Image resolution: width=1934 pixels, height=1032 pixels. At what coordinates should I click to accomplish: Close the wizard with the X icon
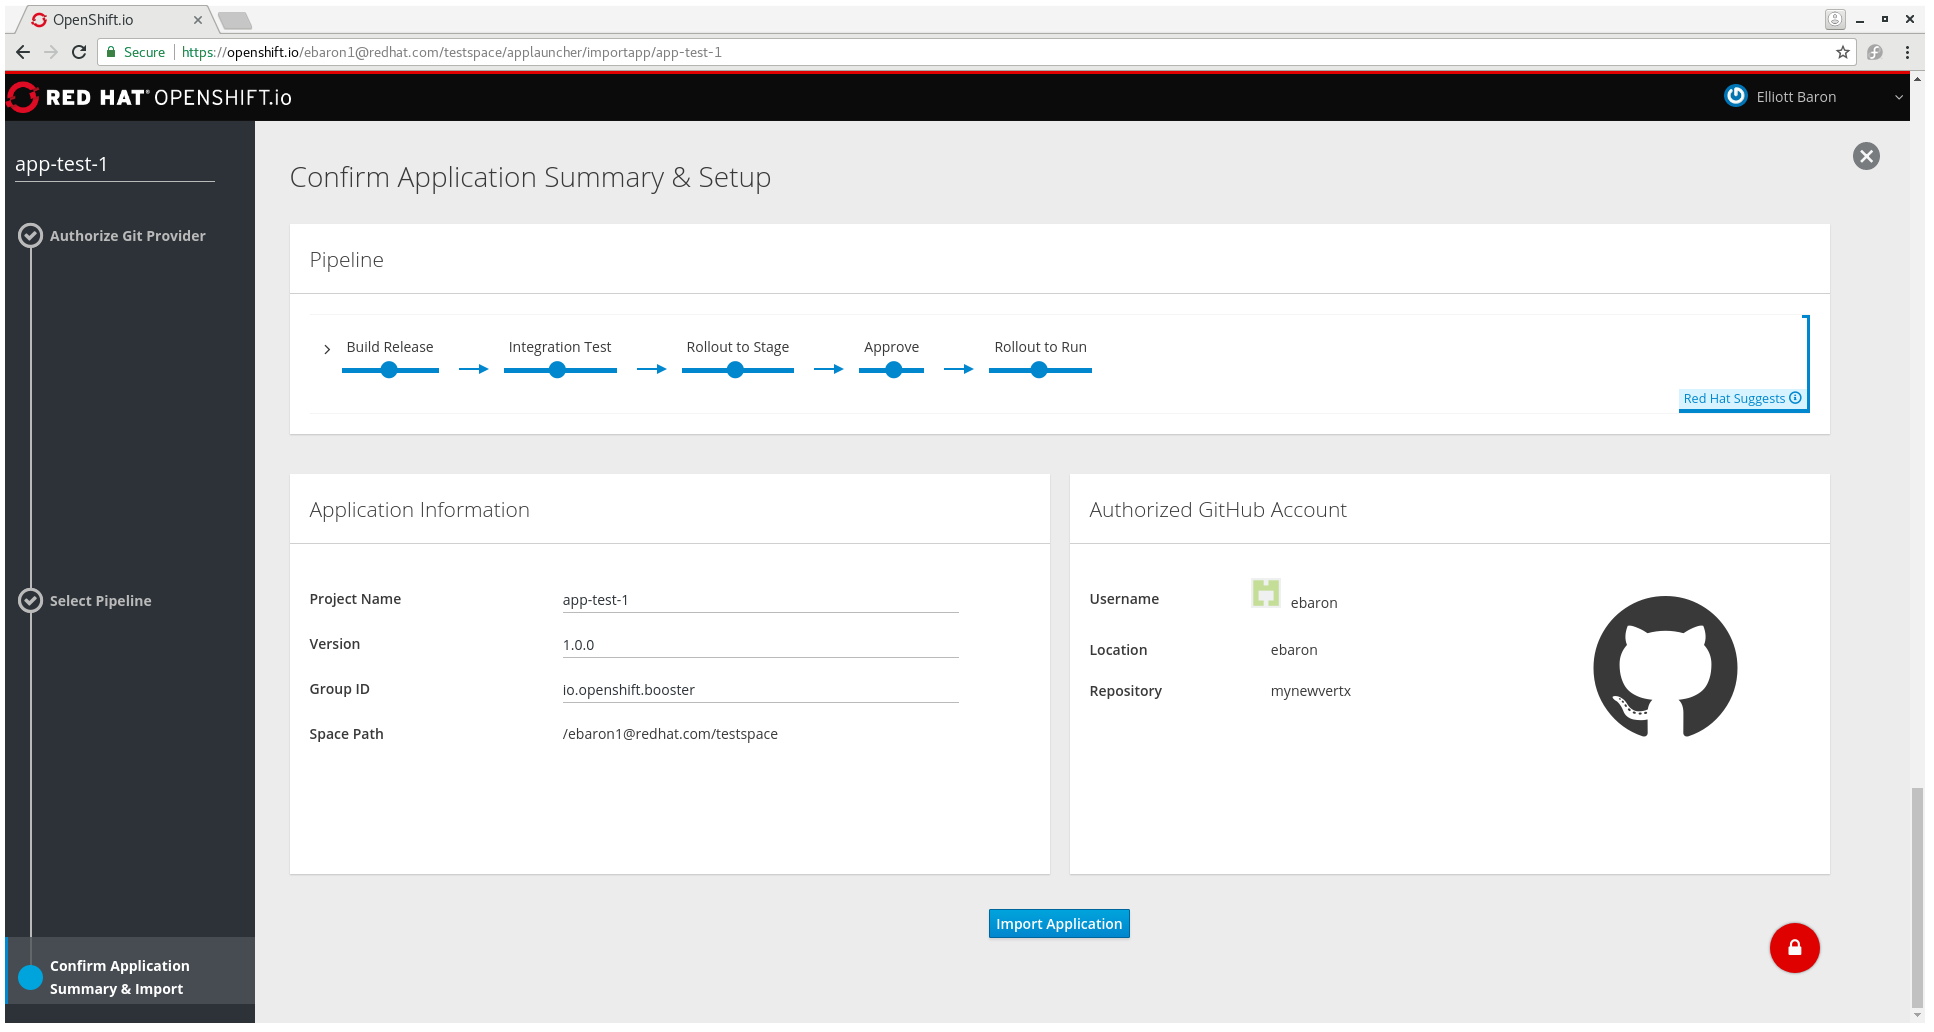pyautogui.click(x=1866, y=156)
